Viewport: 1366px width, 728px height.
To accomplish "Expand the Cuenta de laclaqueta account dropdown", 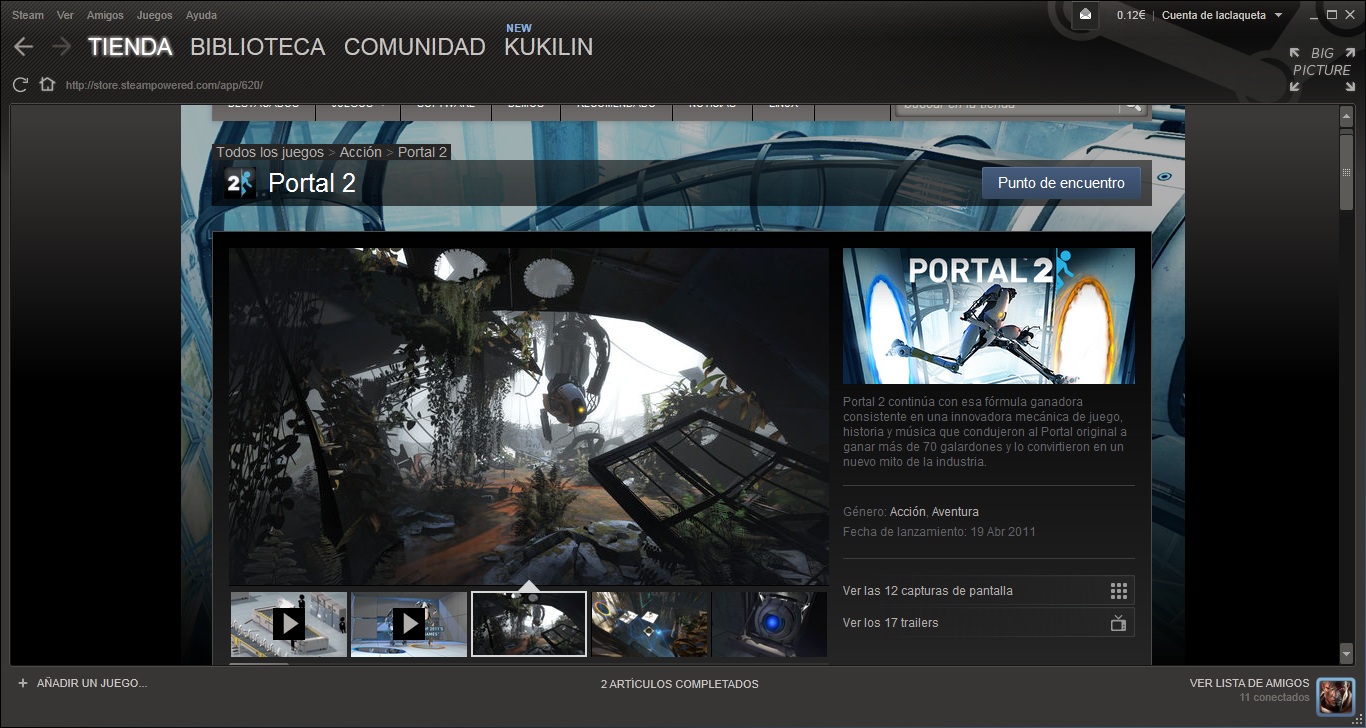I will pos(1222,15).
